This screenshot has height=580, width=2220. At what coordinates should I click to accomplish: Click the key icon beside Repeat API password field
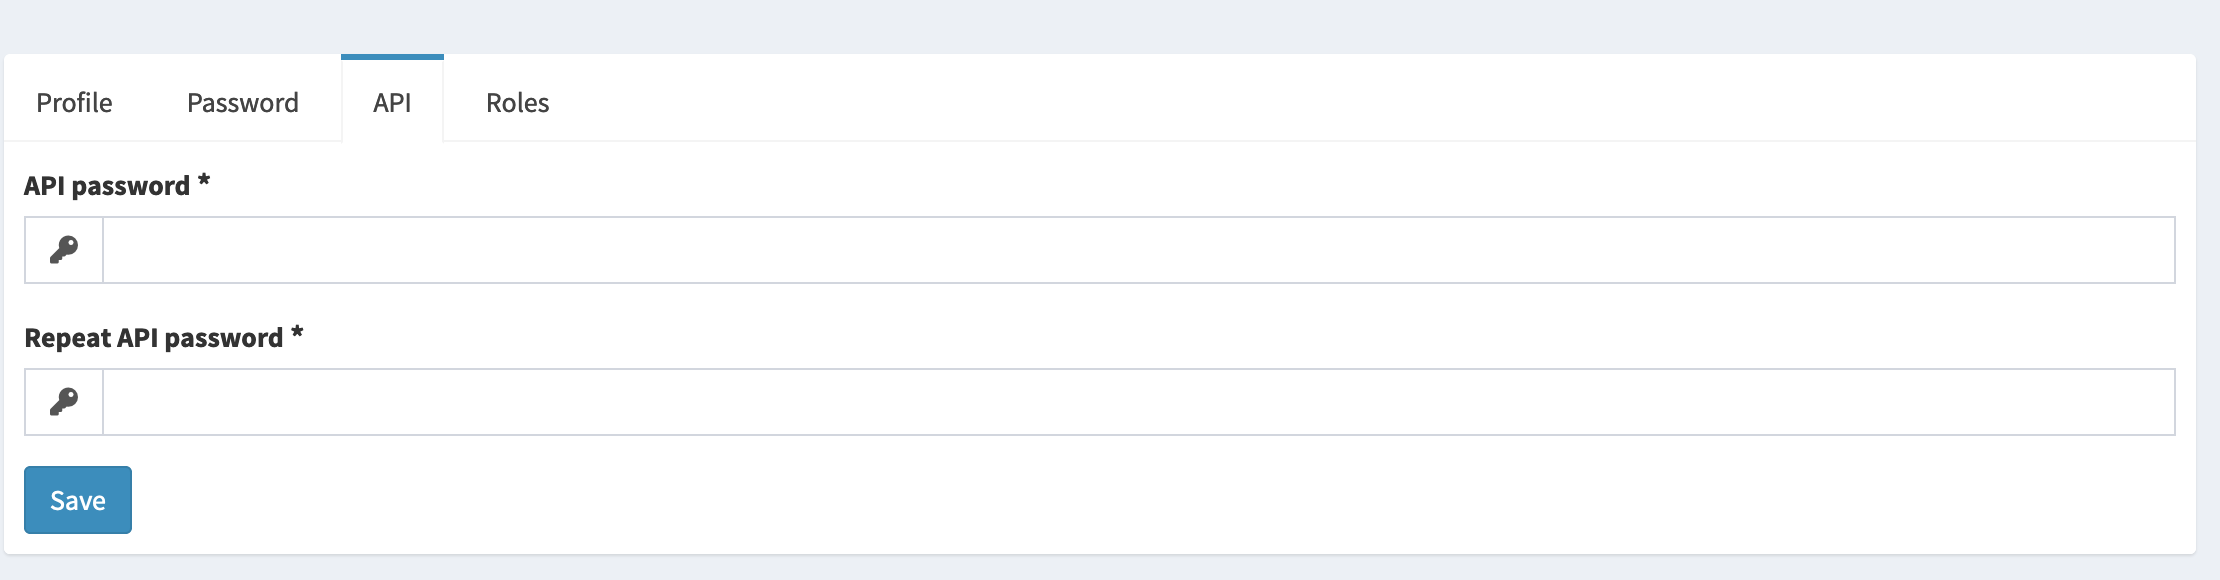point(64,402)
